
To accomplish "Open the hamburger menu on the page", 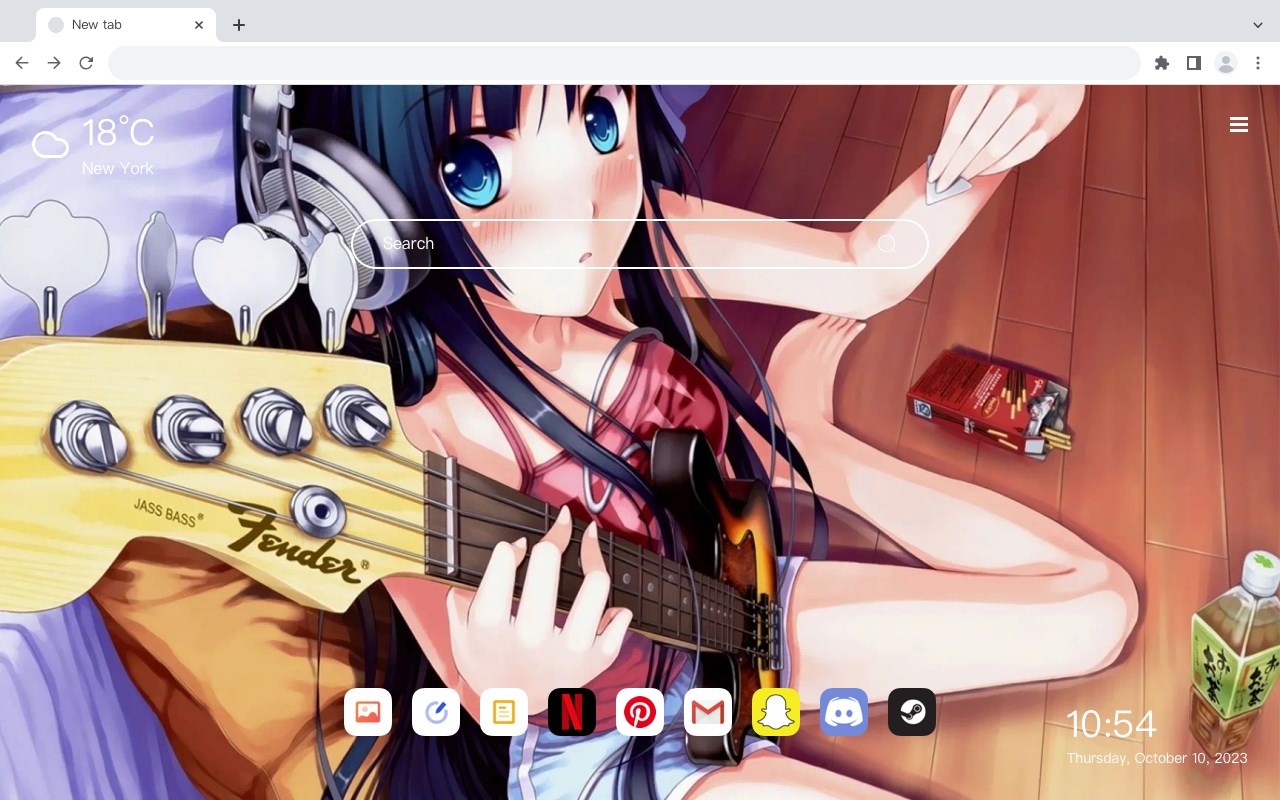I will pos(1239,125).
